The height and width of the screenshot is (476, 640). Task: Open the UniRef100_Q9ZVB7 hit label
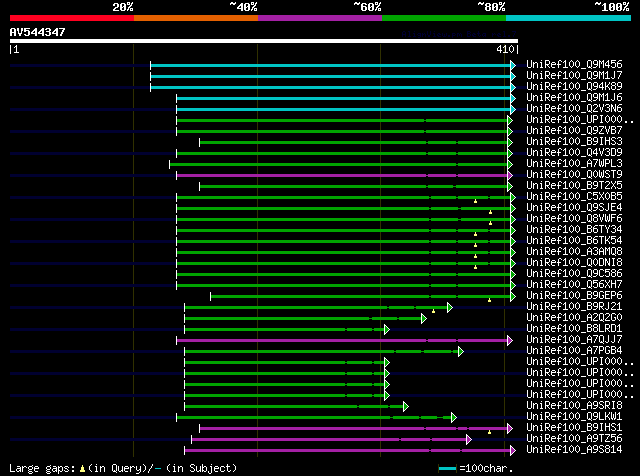point(574,131)
